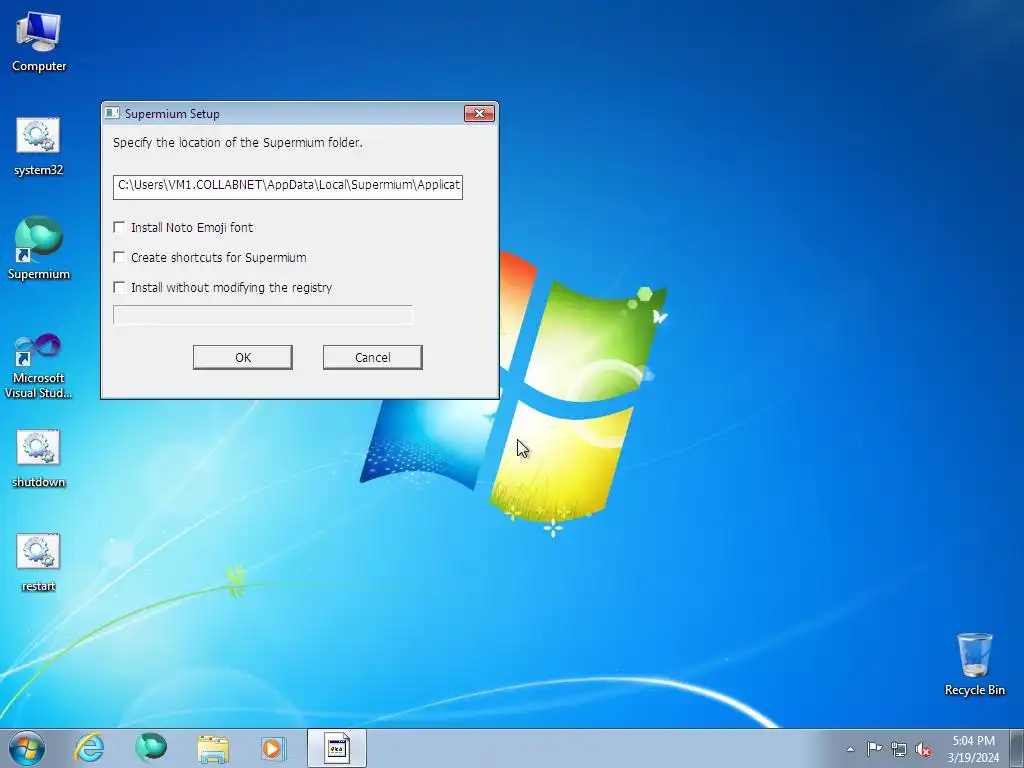The height and width of the screenshot is (768, 1024).
Task: Click the setup progress bar
Action: 263,315
